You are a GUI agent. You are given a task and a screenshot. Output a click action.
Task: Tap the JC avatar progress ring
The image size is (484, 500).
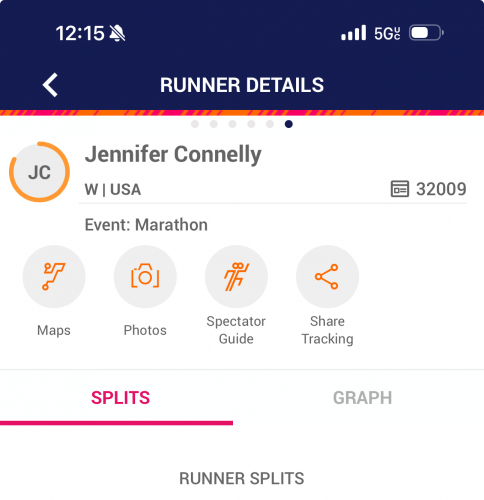click(39, 172)
